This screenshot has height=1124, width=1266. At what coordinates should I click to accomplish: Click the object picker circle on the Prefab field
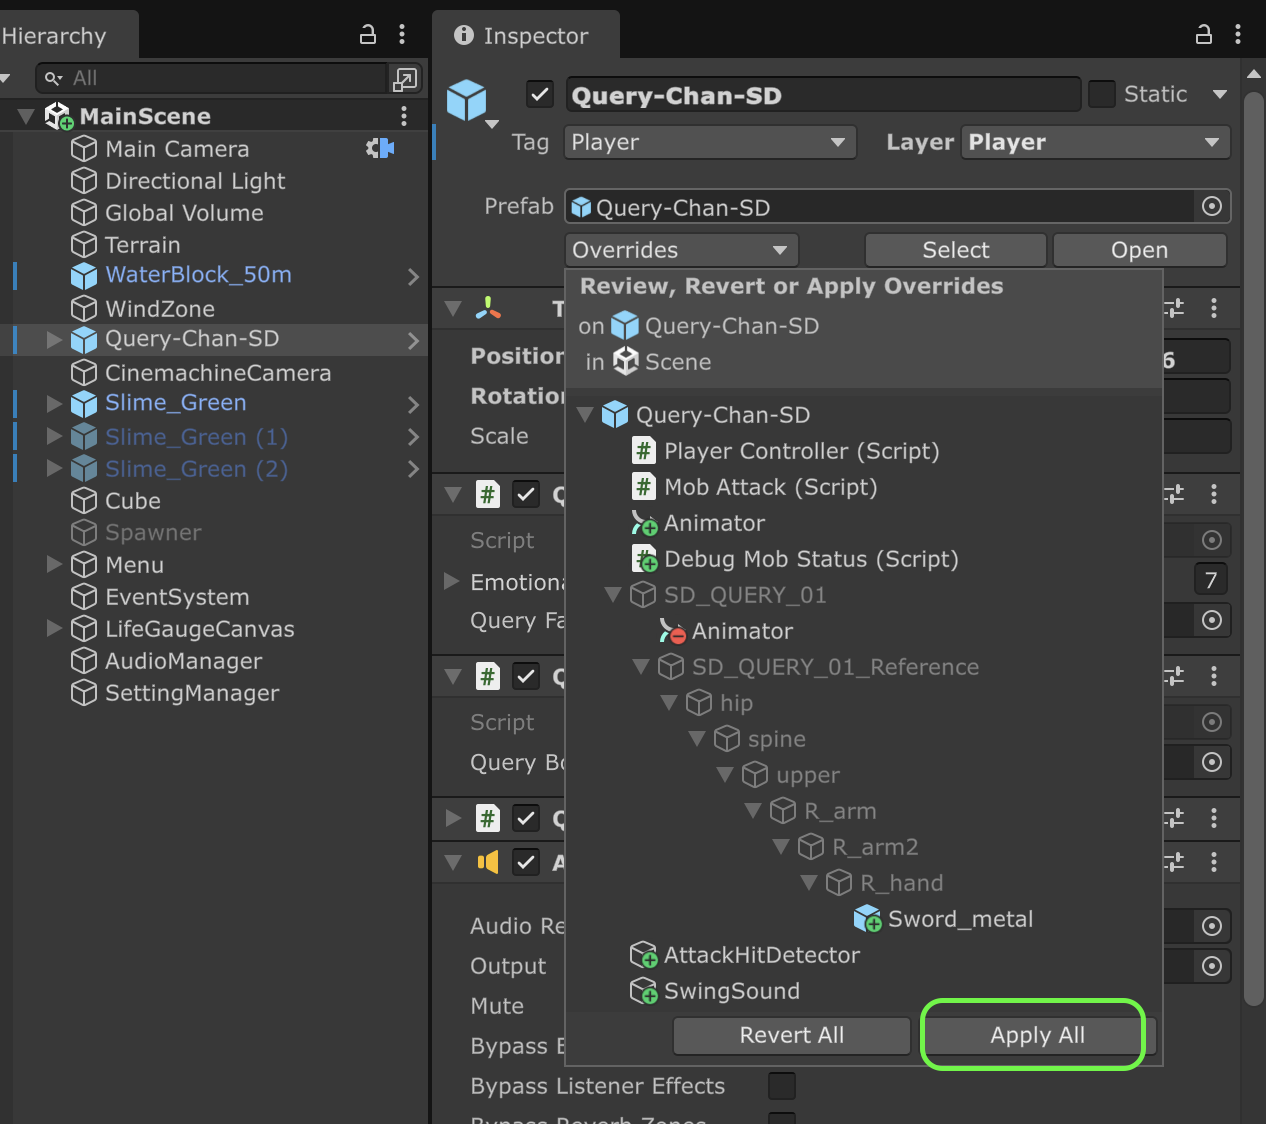(1211, 207)
